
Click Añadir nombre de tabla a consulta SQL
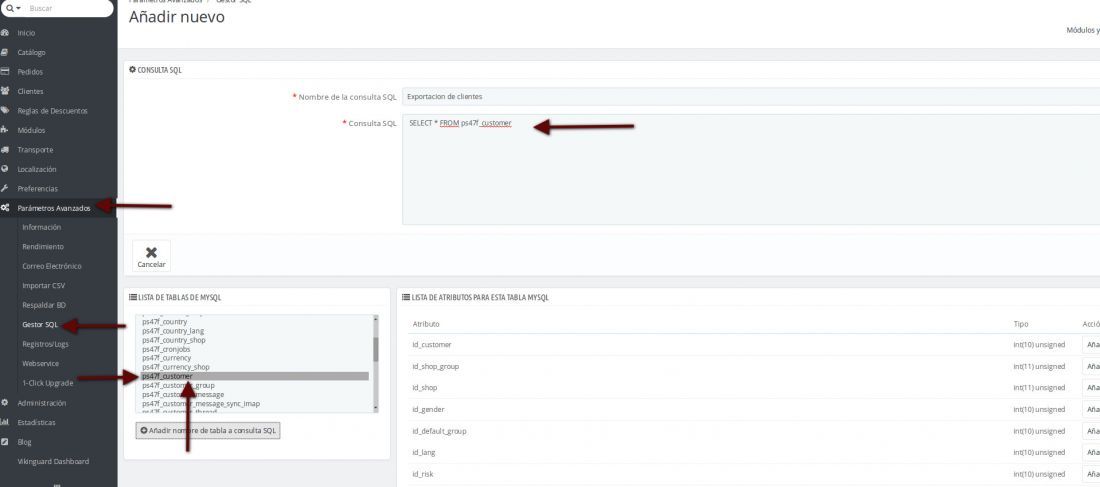[208, 430]
